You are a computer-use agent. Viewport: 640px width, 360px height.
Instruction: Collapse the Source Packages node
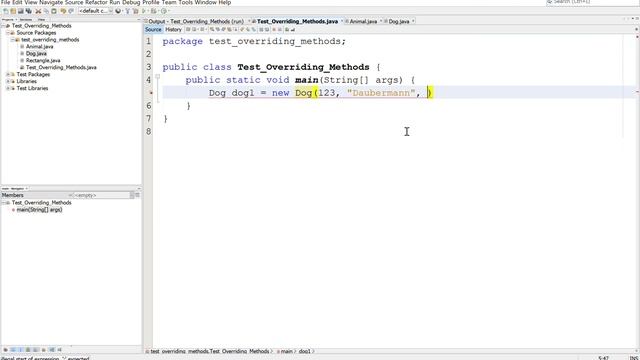point(8,33)
